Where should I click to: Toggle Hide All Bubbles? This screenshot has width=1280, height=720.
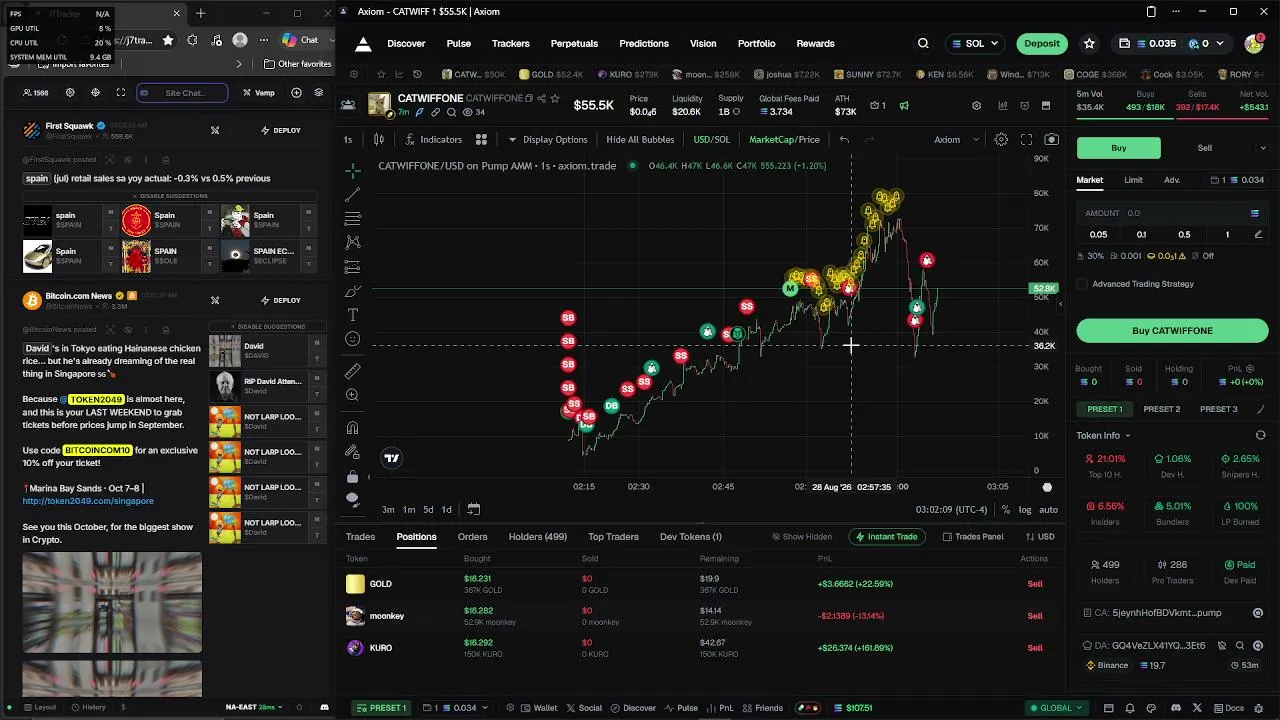pos(640,140)
